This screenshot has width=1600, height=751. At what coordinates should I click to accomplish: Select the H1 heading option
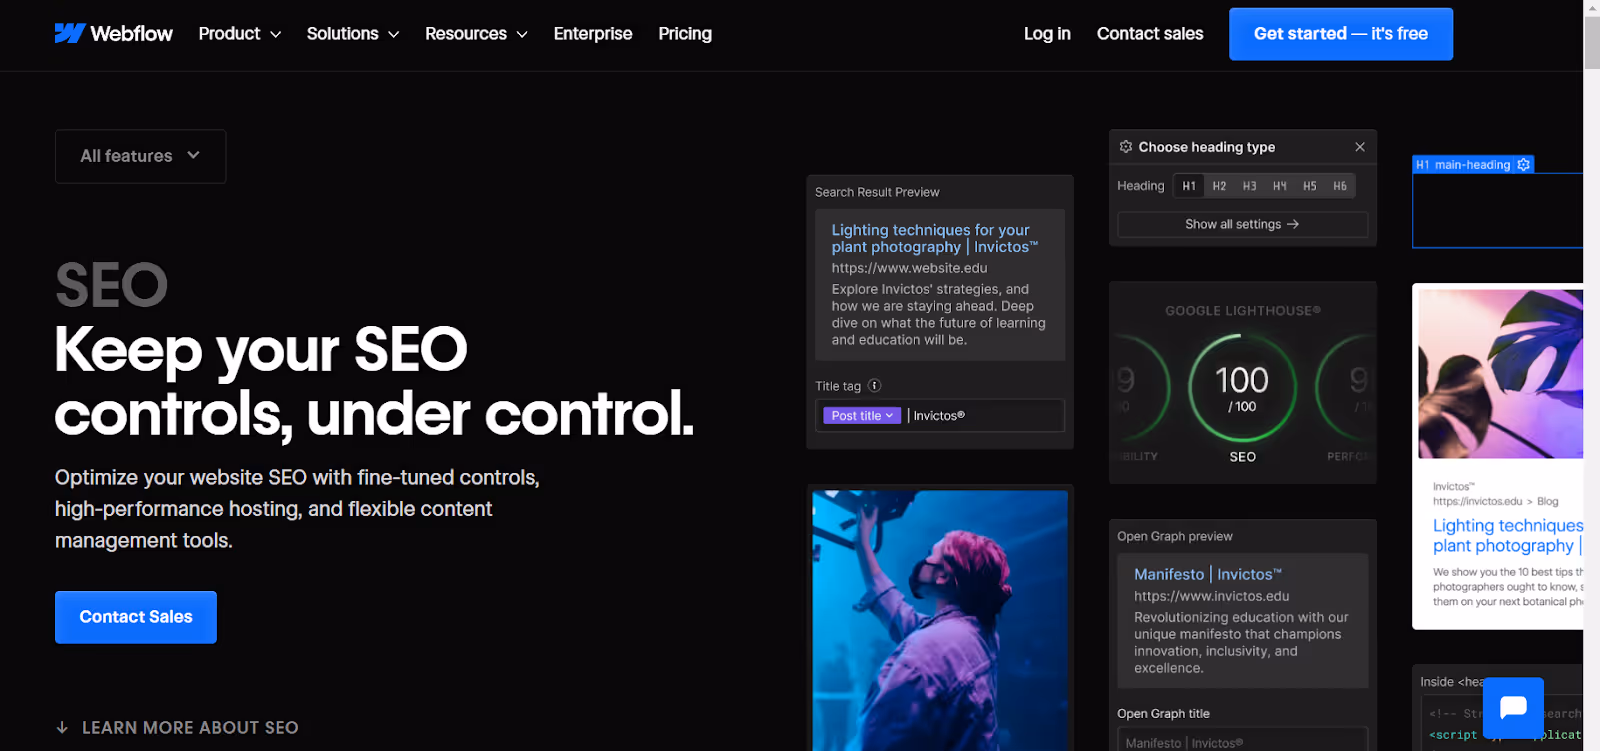(1189, 186)
